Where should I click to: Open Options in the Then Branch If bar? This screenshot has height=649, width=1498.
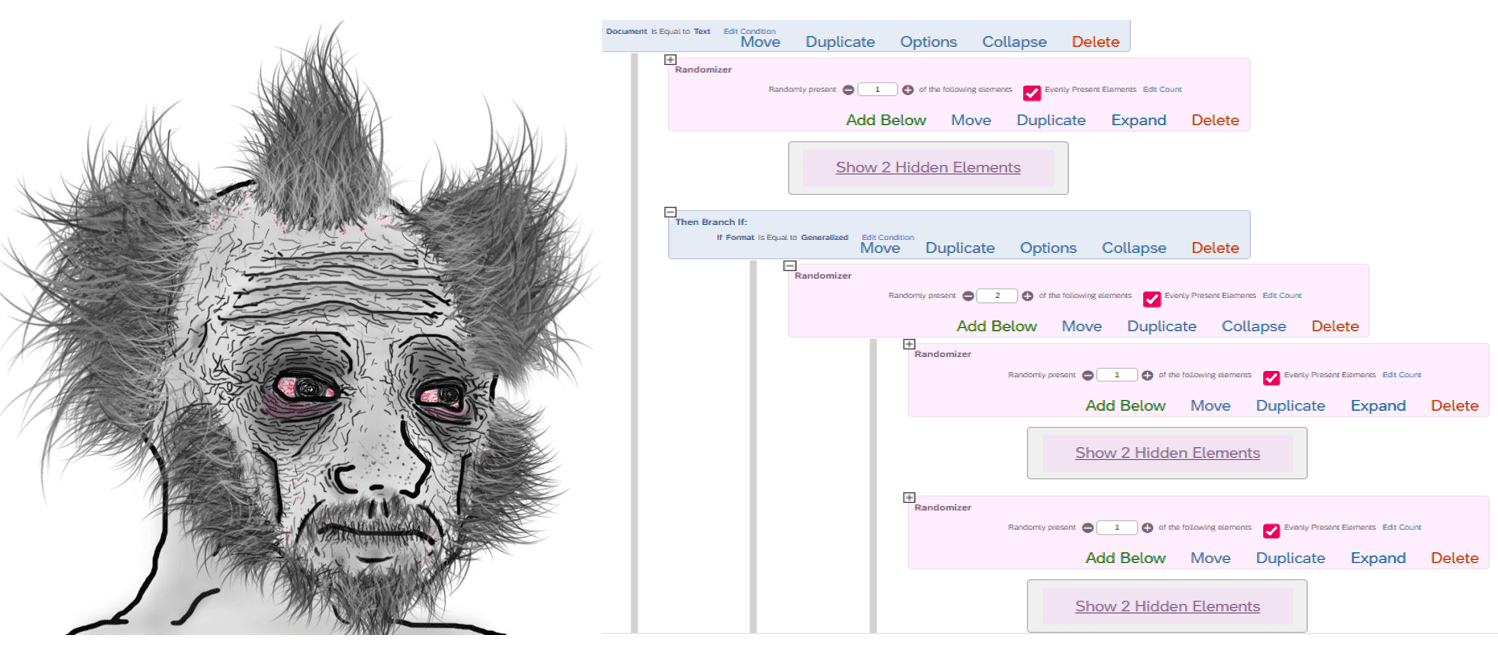[1048, 247]
